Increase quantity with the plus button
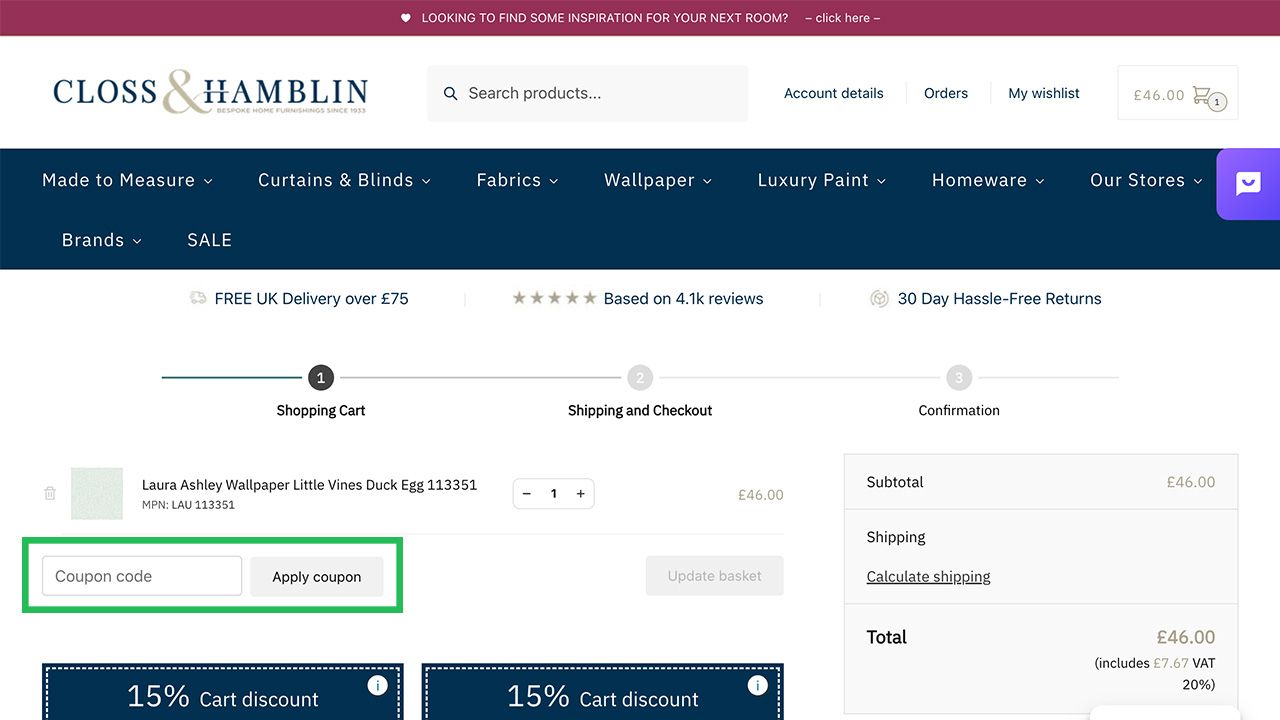The image size is (1280, 720). [x=580, y=494]
